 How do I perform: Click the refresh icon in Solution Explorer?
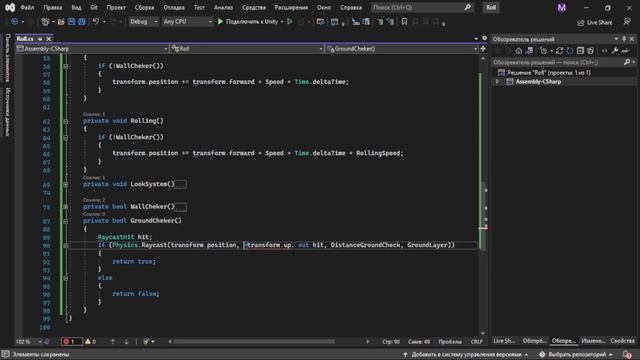(x=570, y=51)
